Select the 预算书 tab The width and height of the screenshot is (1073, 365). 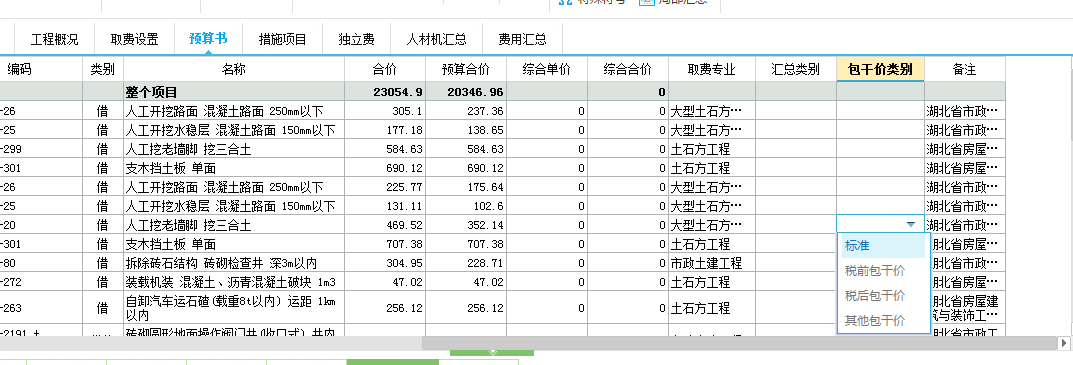(208, 38)
